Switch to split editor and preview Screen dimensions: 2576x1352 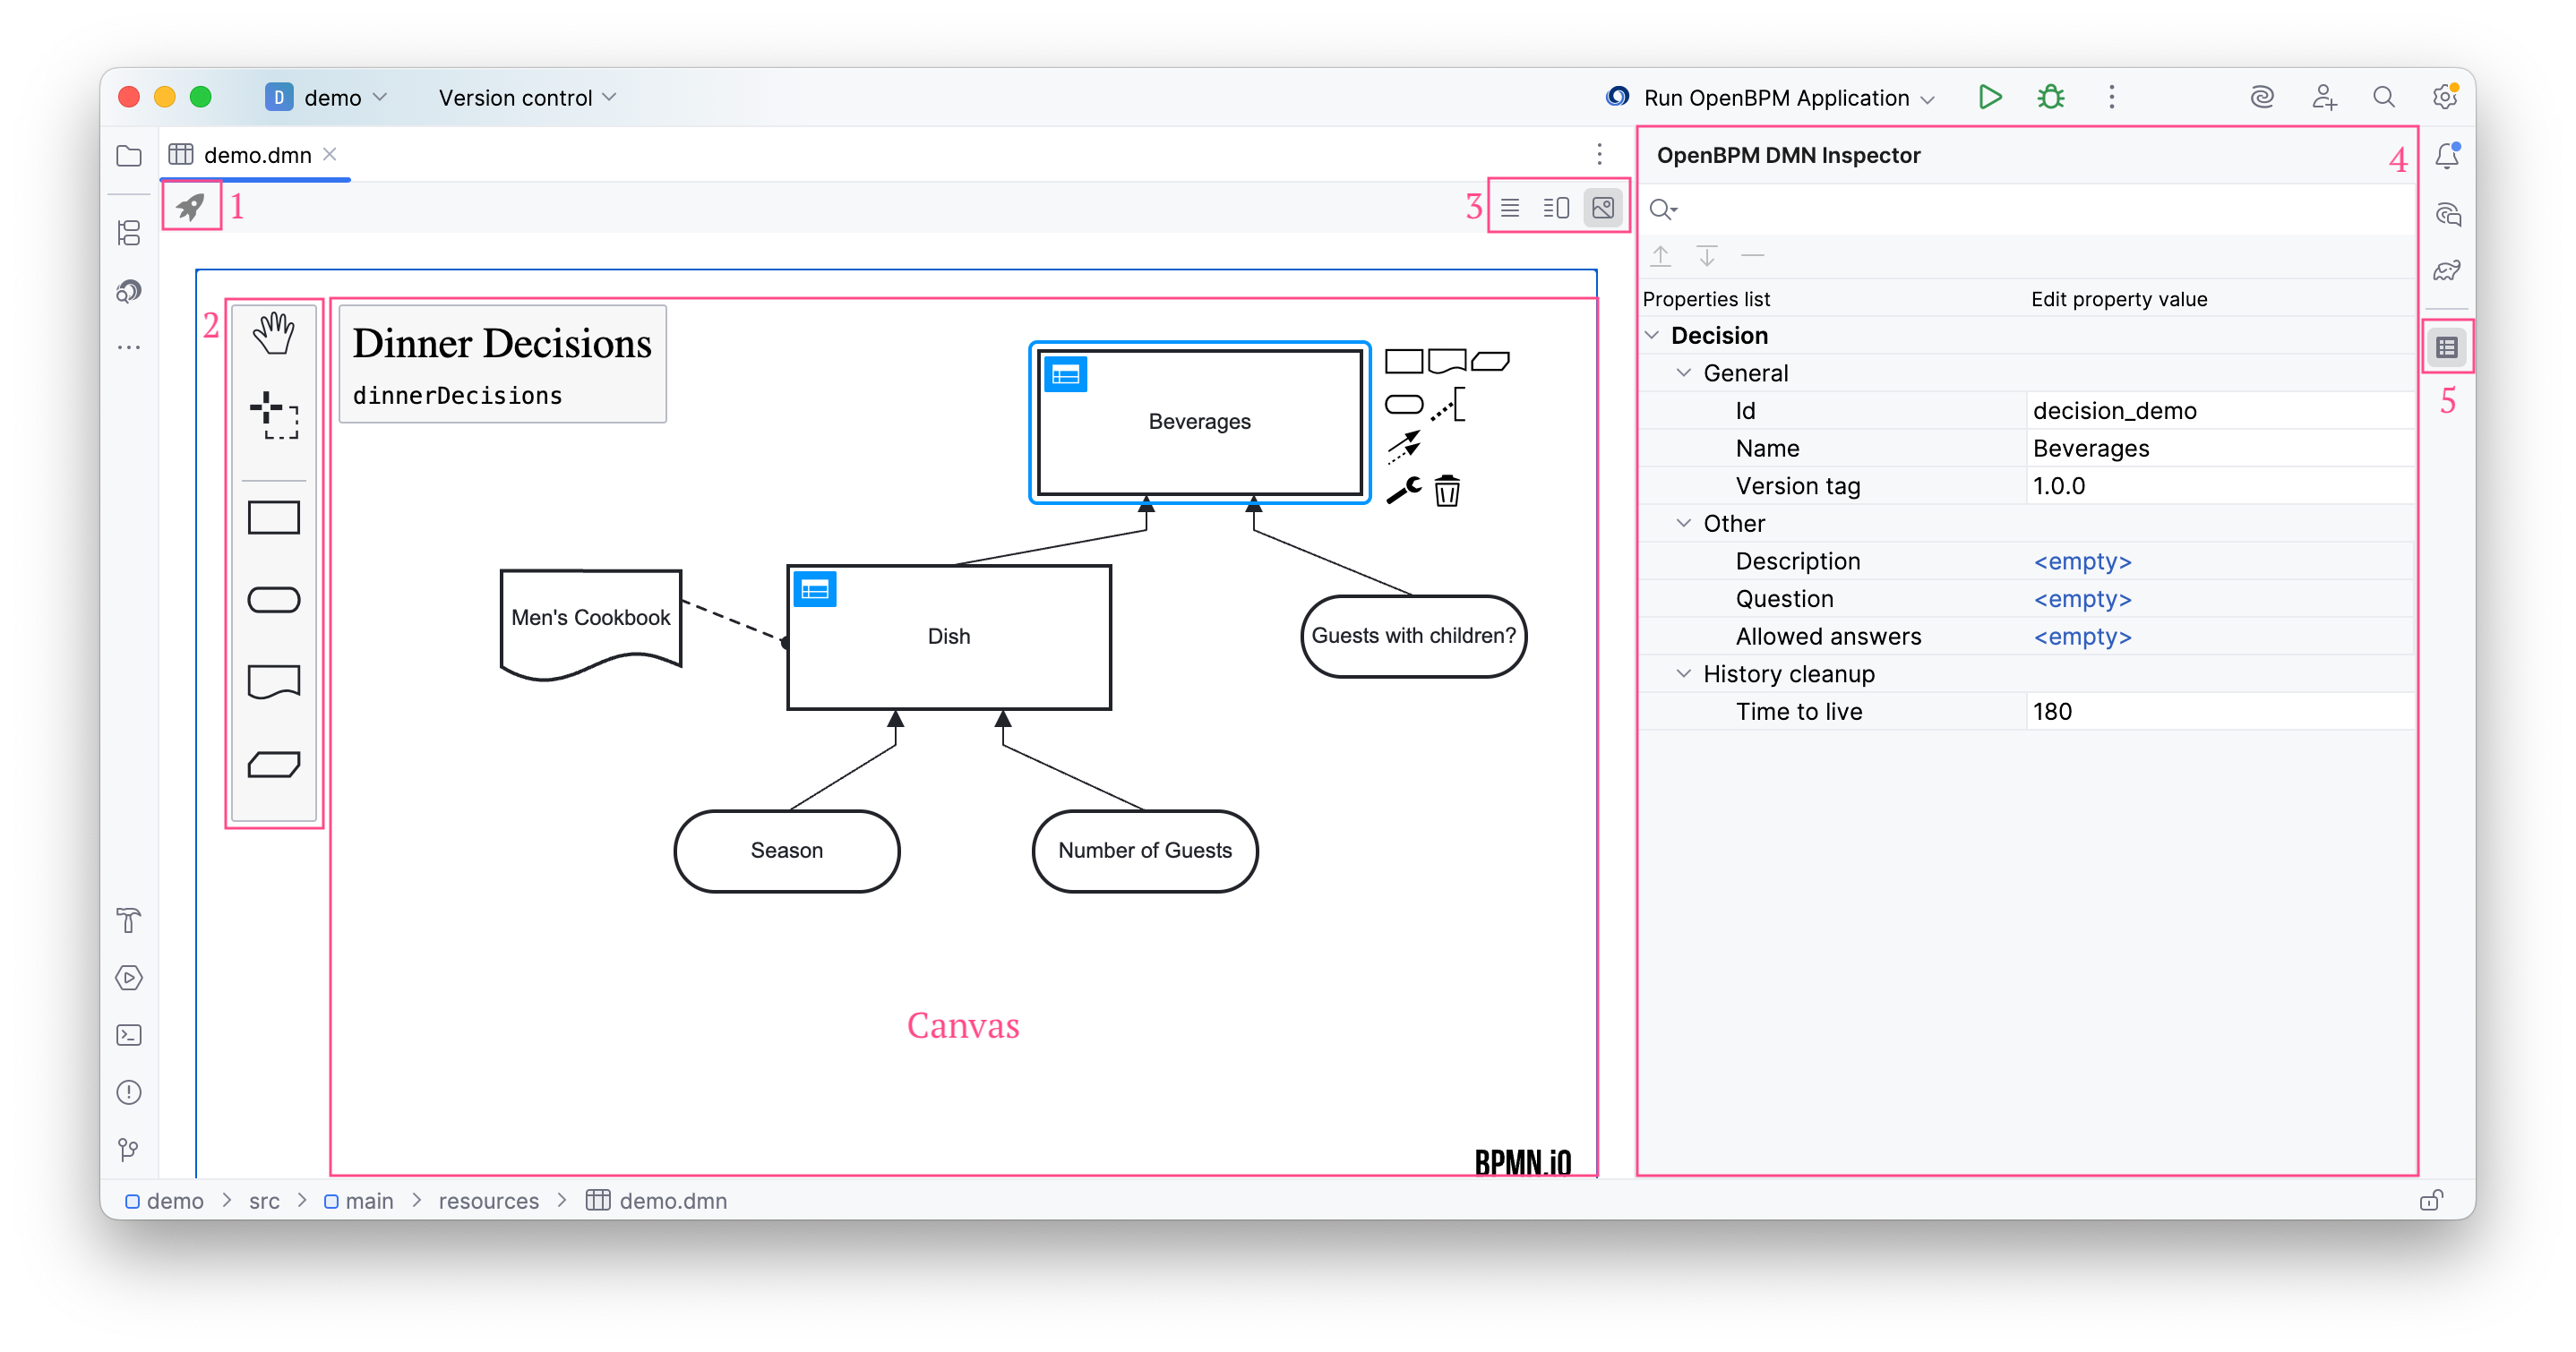[x=1556, y=208]
